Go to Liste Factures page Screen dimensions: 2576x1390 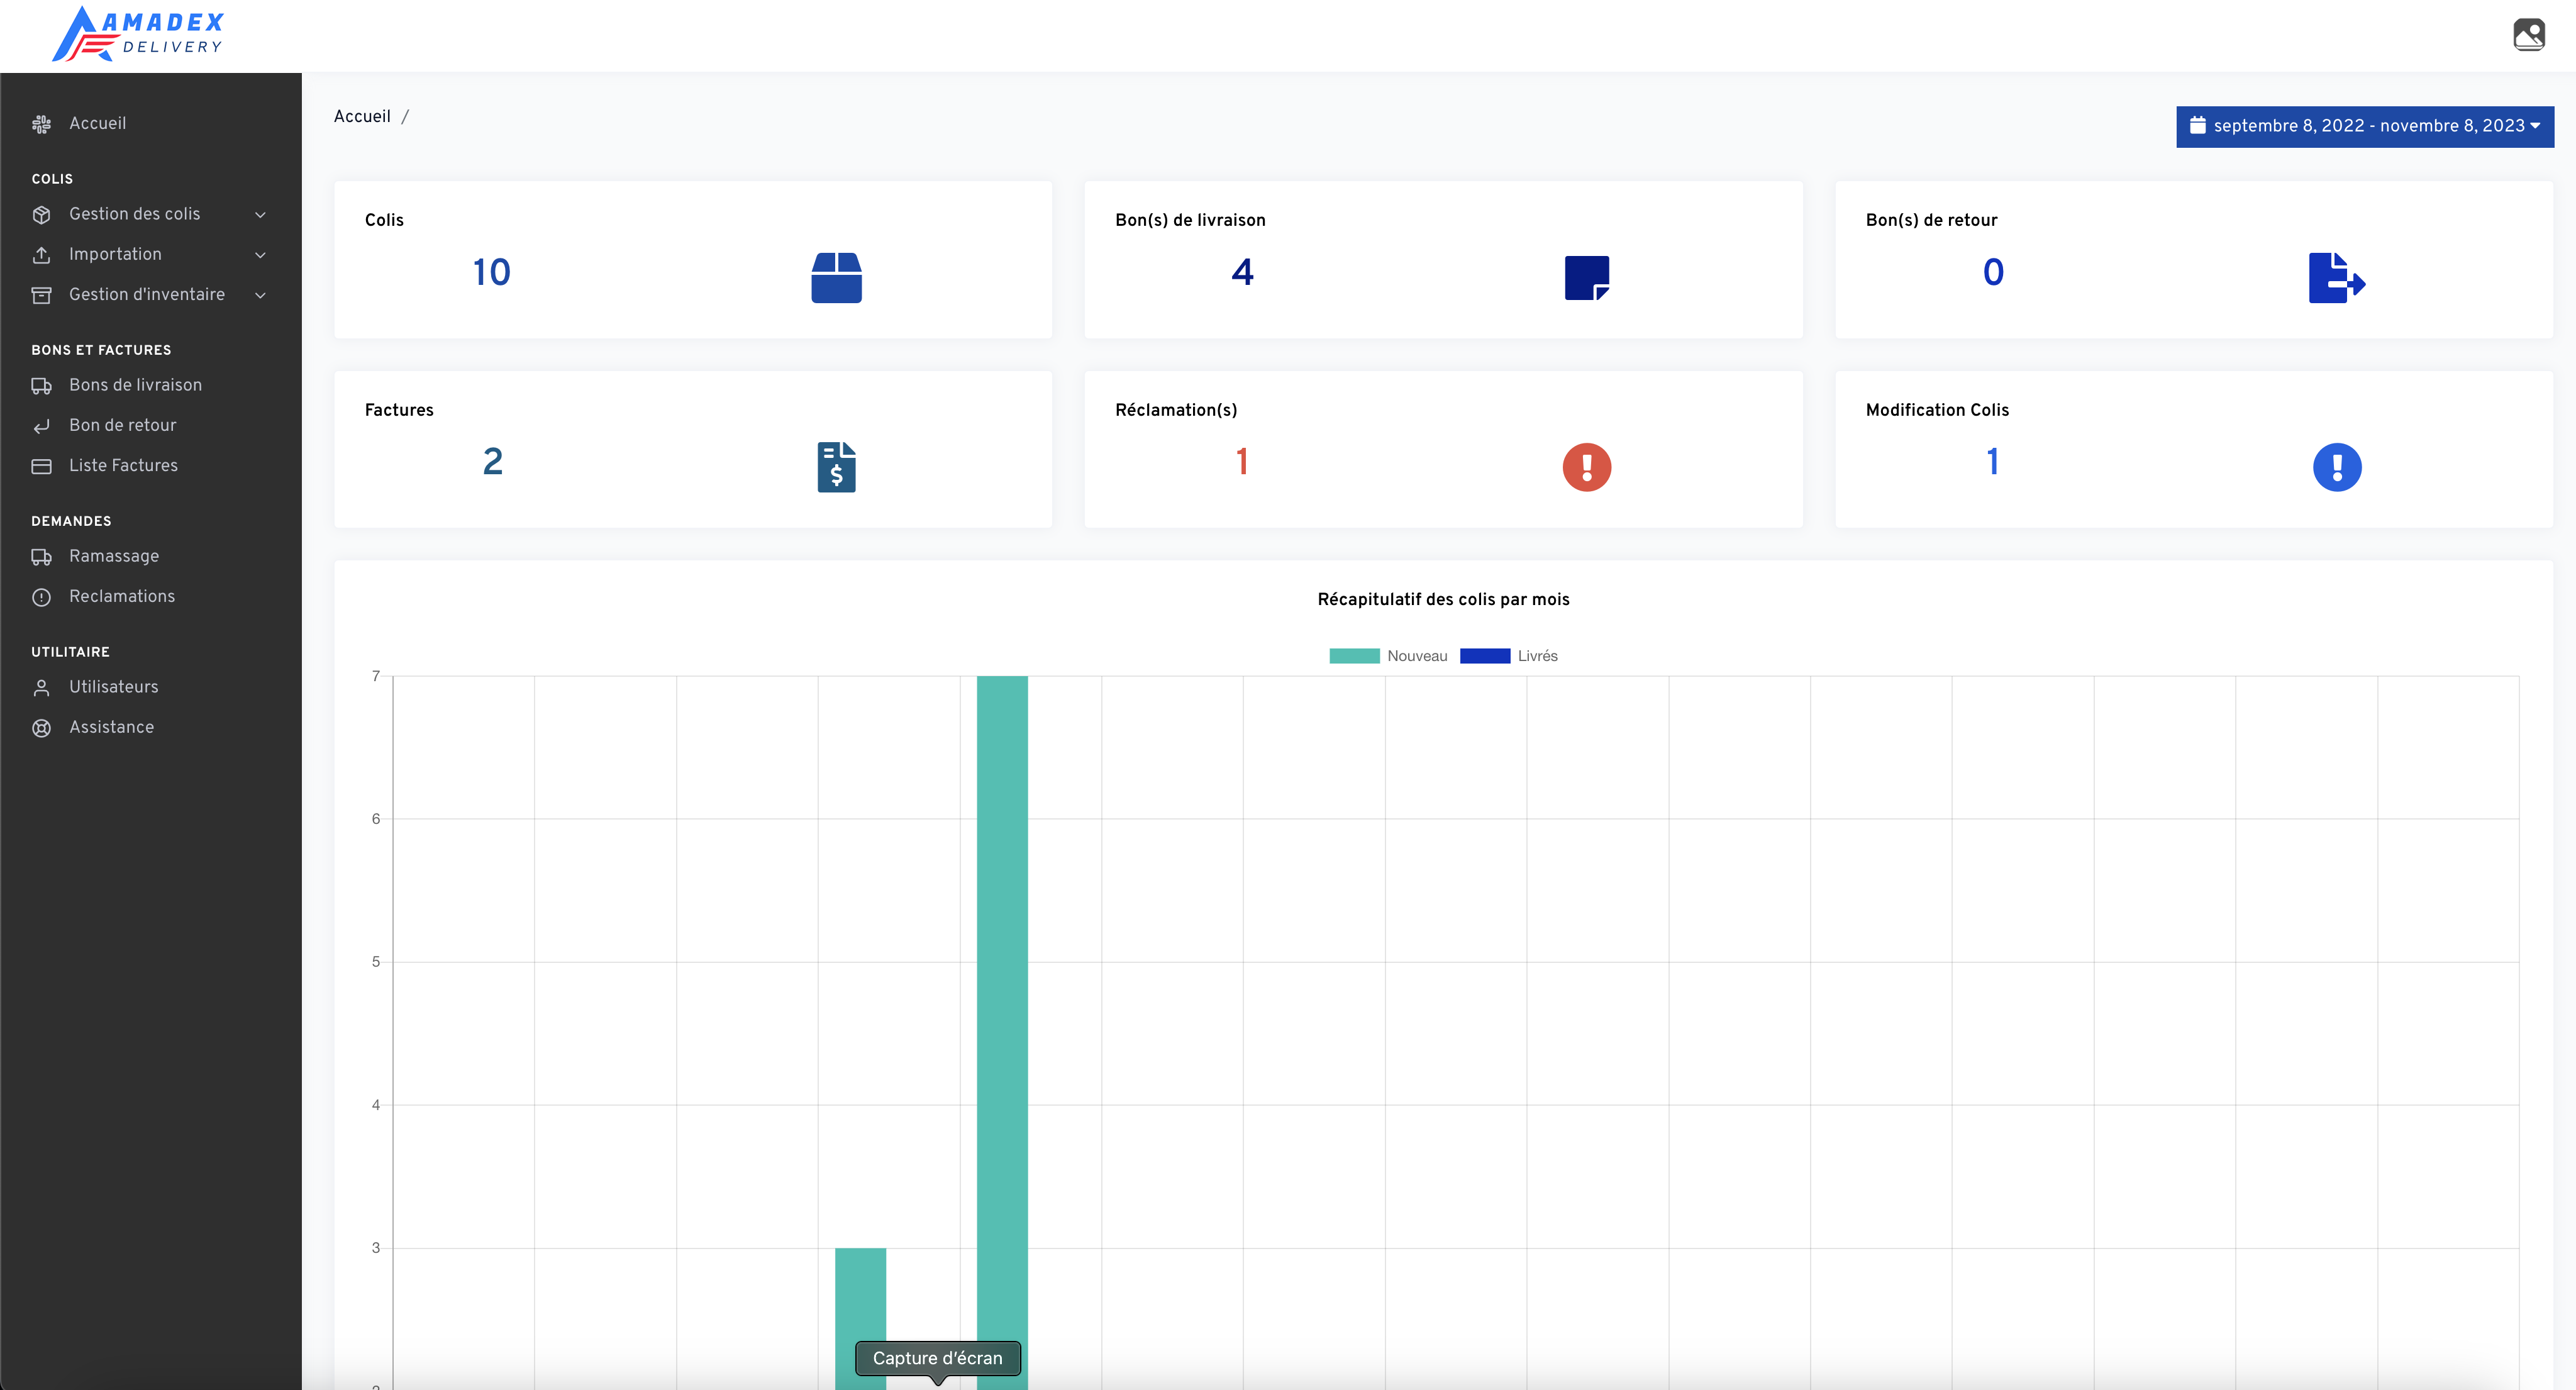pos(123,465)
